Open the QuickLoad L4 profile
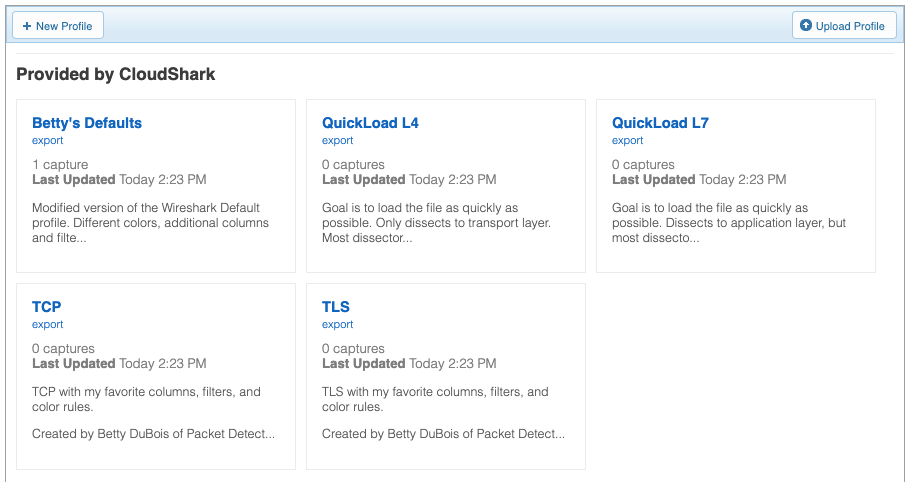Screen dimensions: 912x482 [370, 123]
